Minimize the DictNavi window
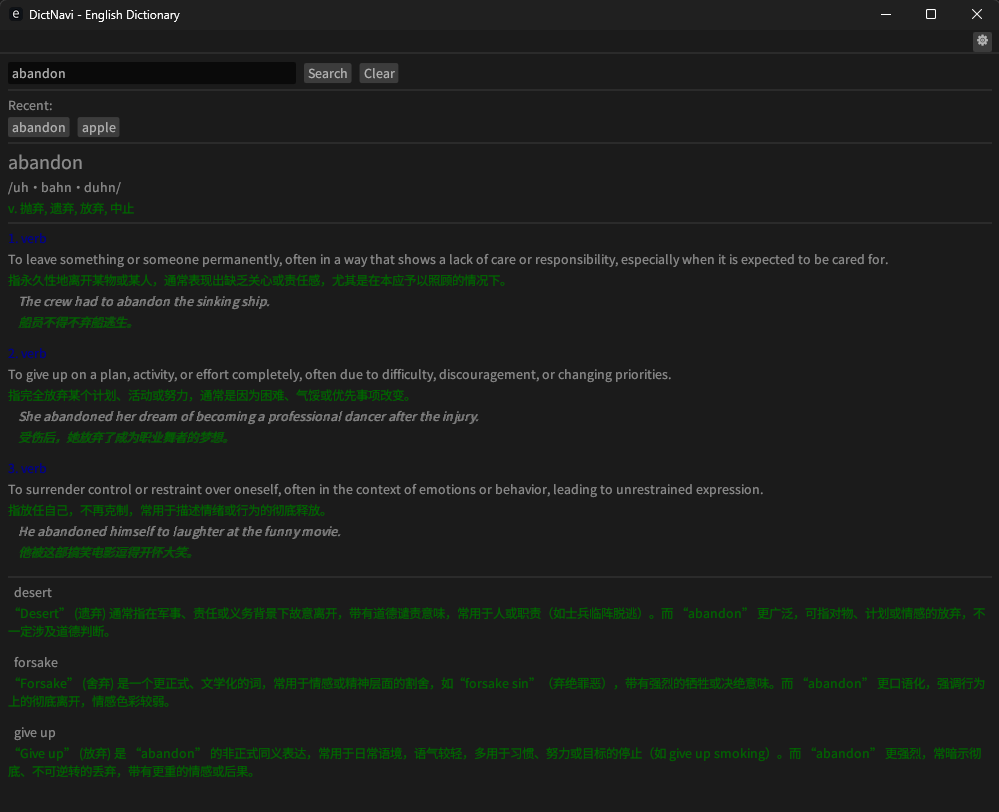The image size is (999, 812). coord(885,15)
